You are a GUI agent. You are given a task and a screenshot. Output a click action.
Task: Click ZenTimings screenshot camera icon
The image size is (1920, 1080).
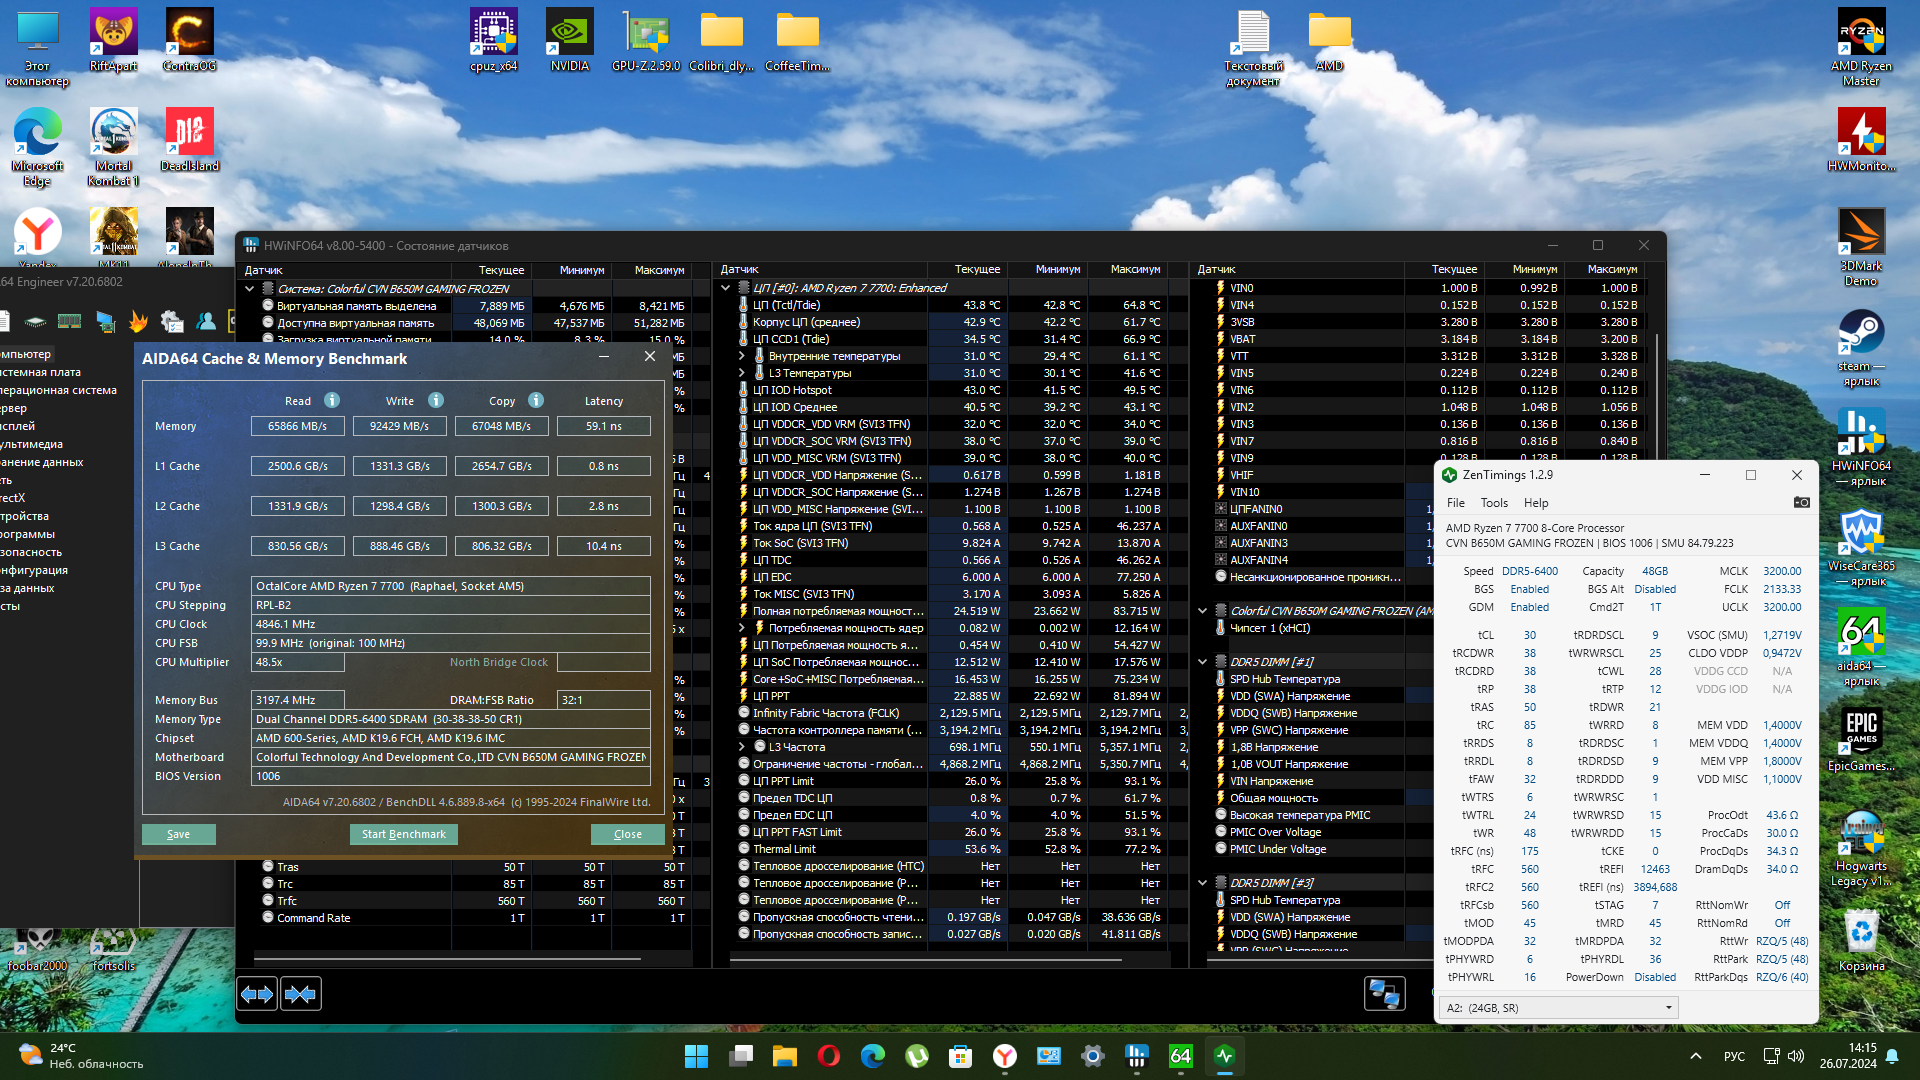pyautogui.click(x=1801, y=502)
